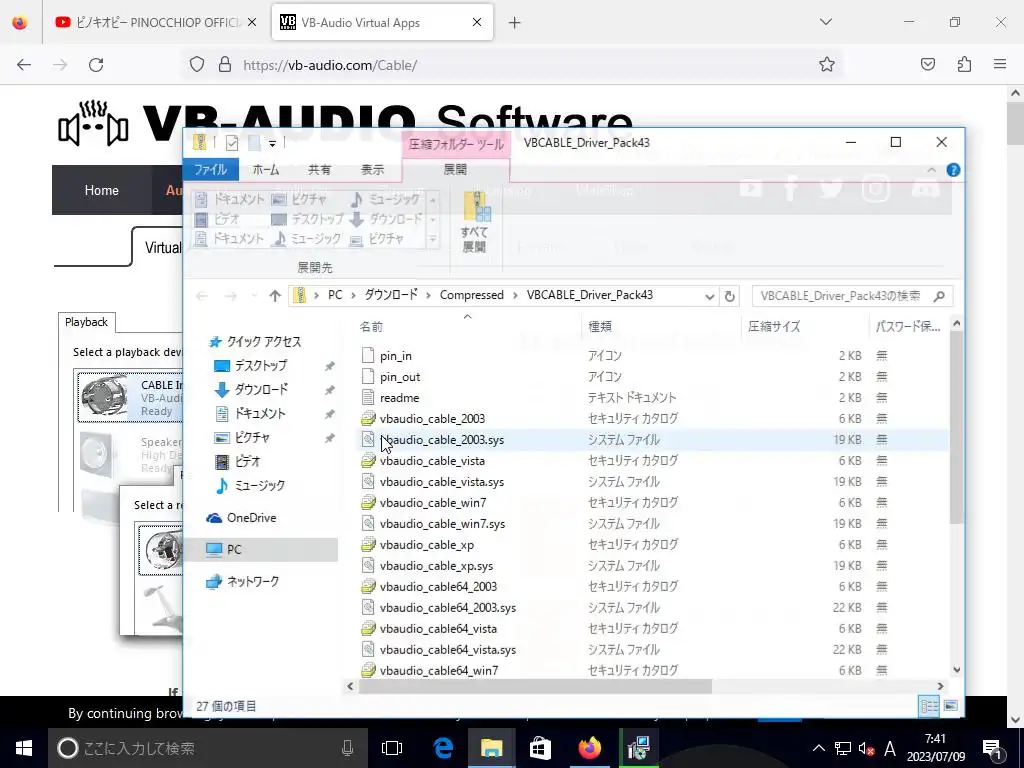Open the Pocket save icon in Firefox
The width and height of the screenshot is (1024, 768).
point(928,64)
